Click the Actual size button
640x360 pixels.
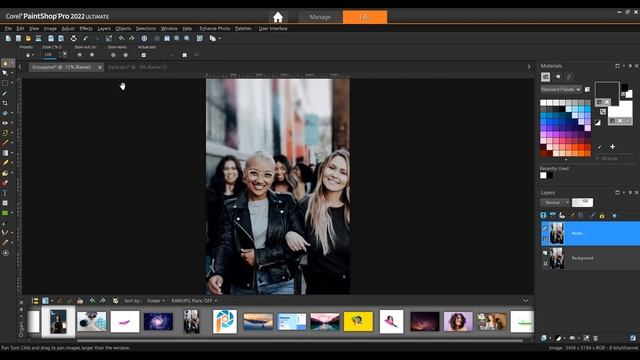pos(144,55)
